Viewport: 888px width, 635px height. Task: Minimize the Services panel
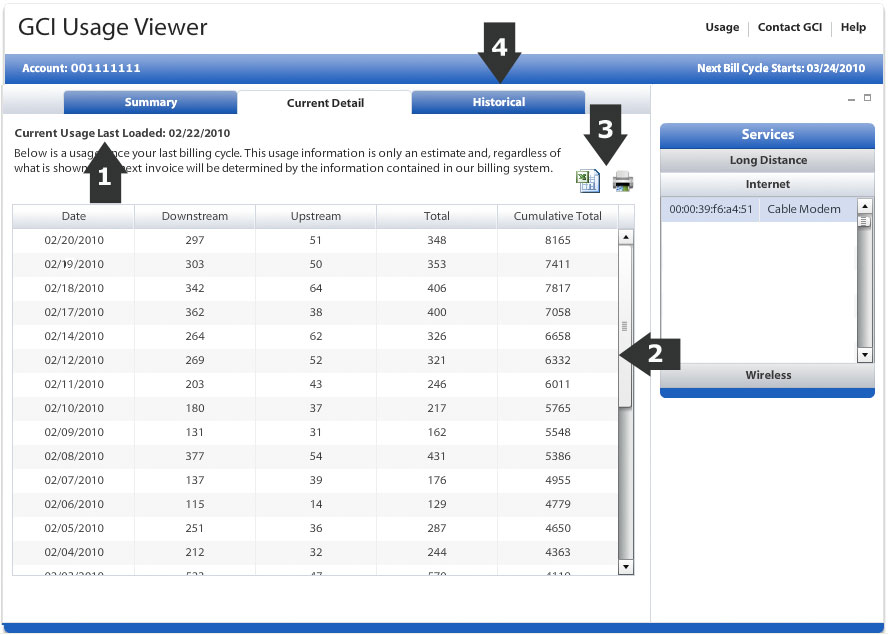pyautogui.click(x=851, y=99)
